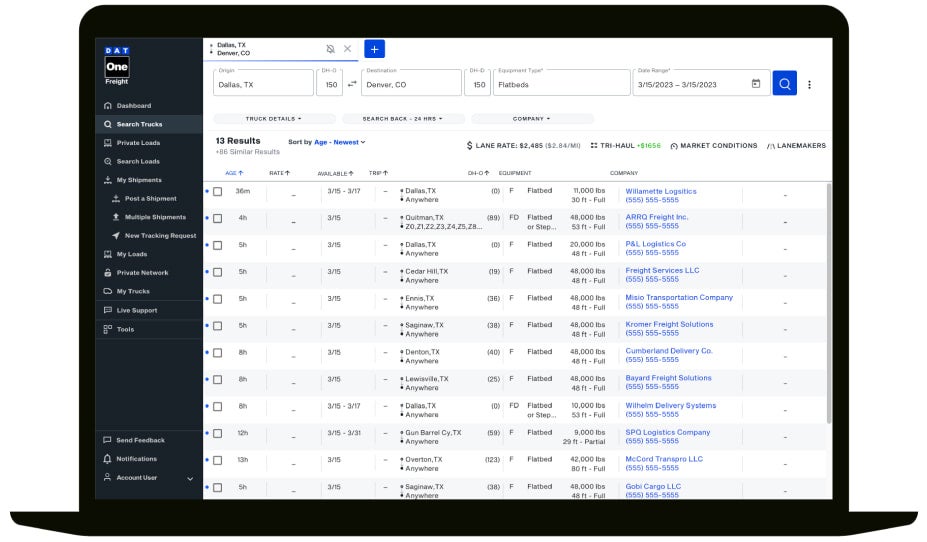
Task: Check the Willamette Logistics row checkbox
Action: click(218, 192)
